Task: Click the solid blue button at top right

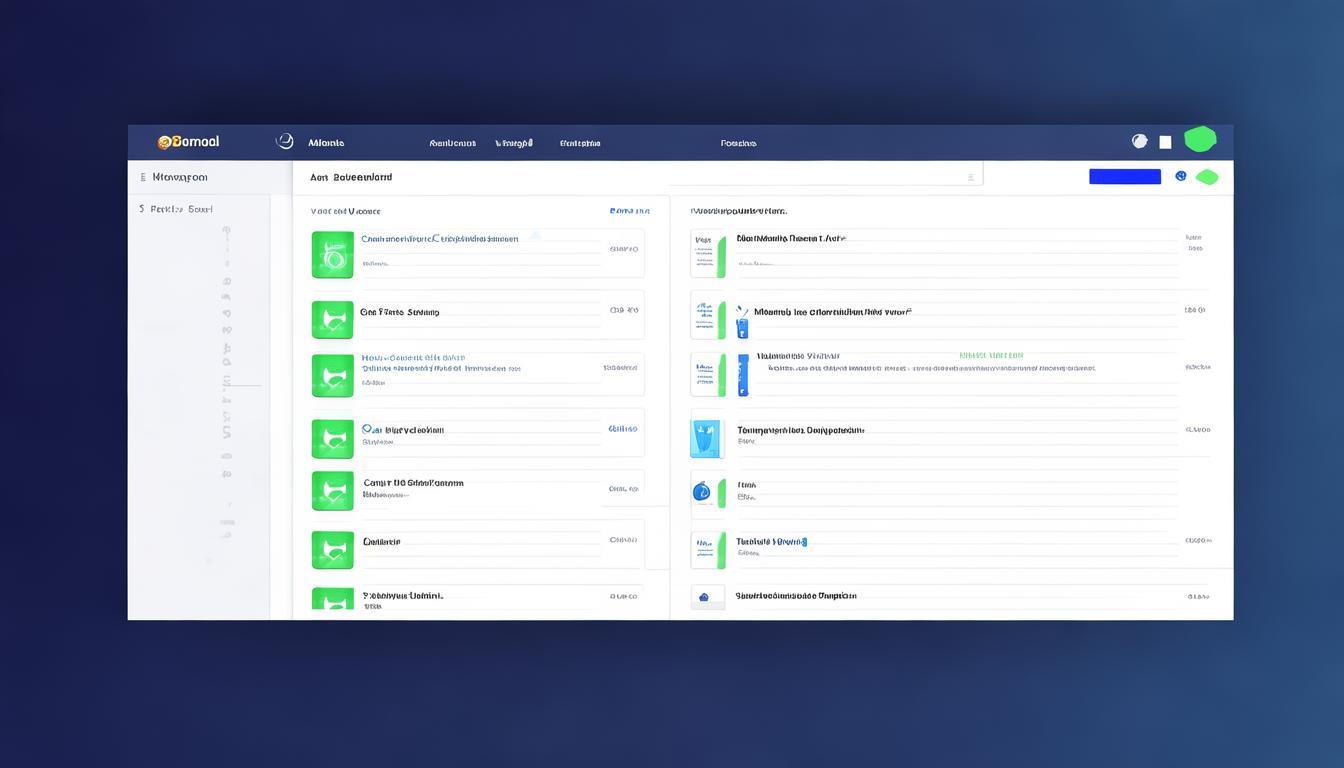Action: click(x=1124, y=177)
